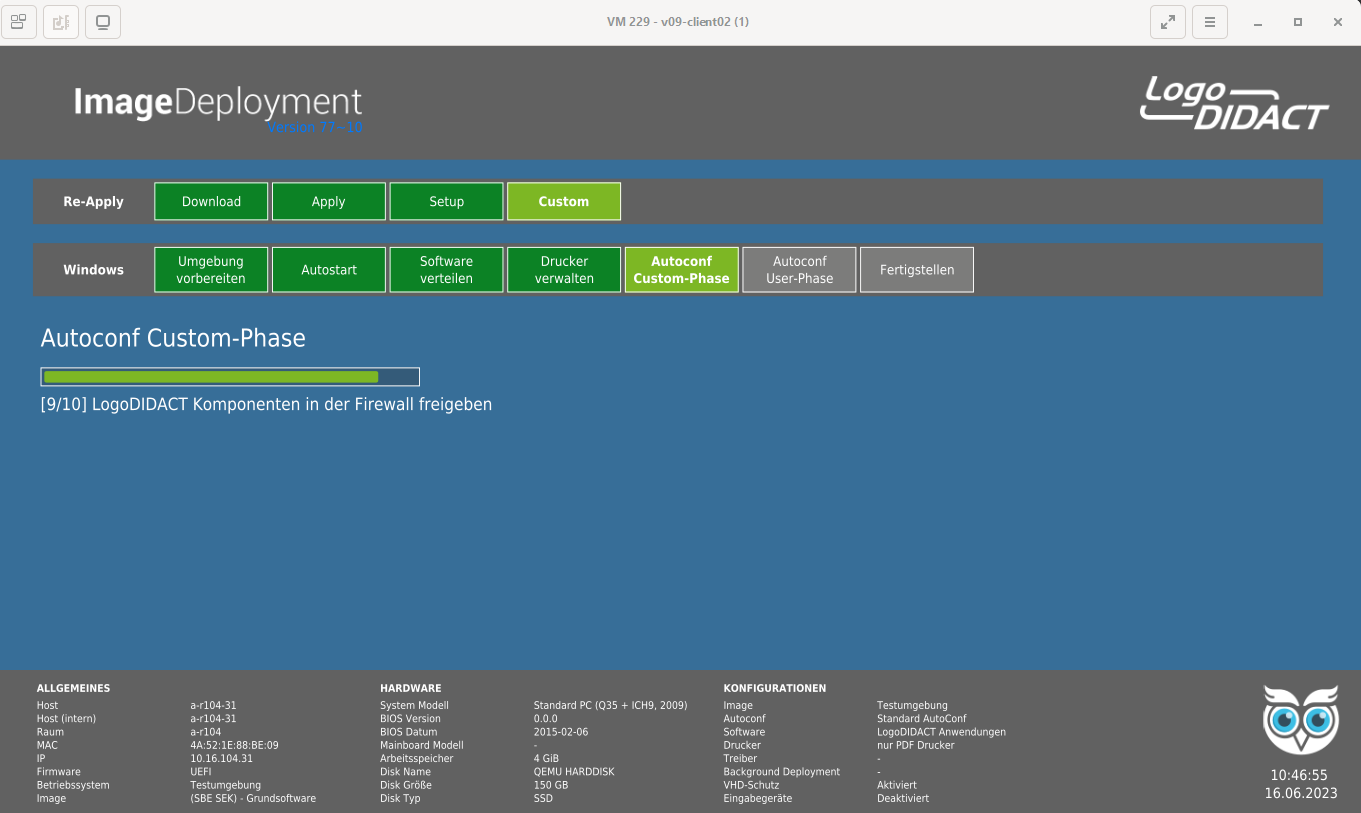Open the display monitor icon in viewer header
The image size is (1361, 813).
point(103,22)
